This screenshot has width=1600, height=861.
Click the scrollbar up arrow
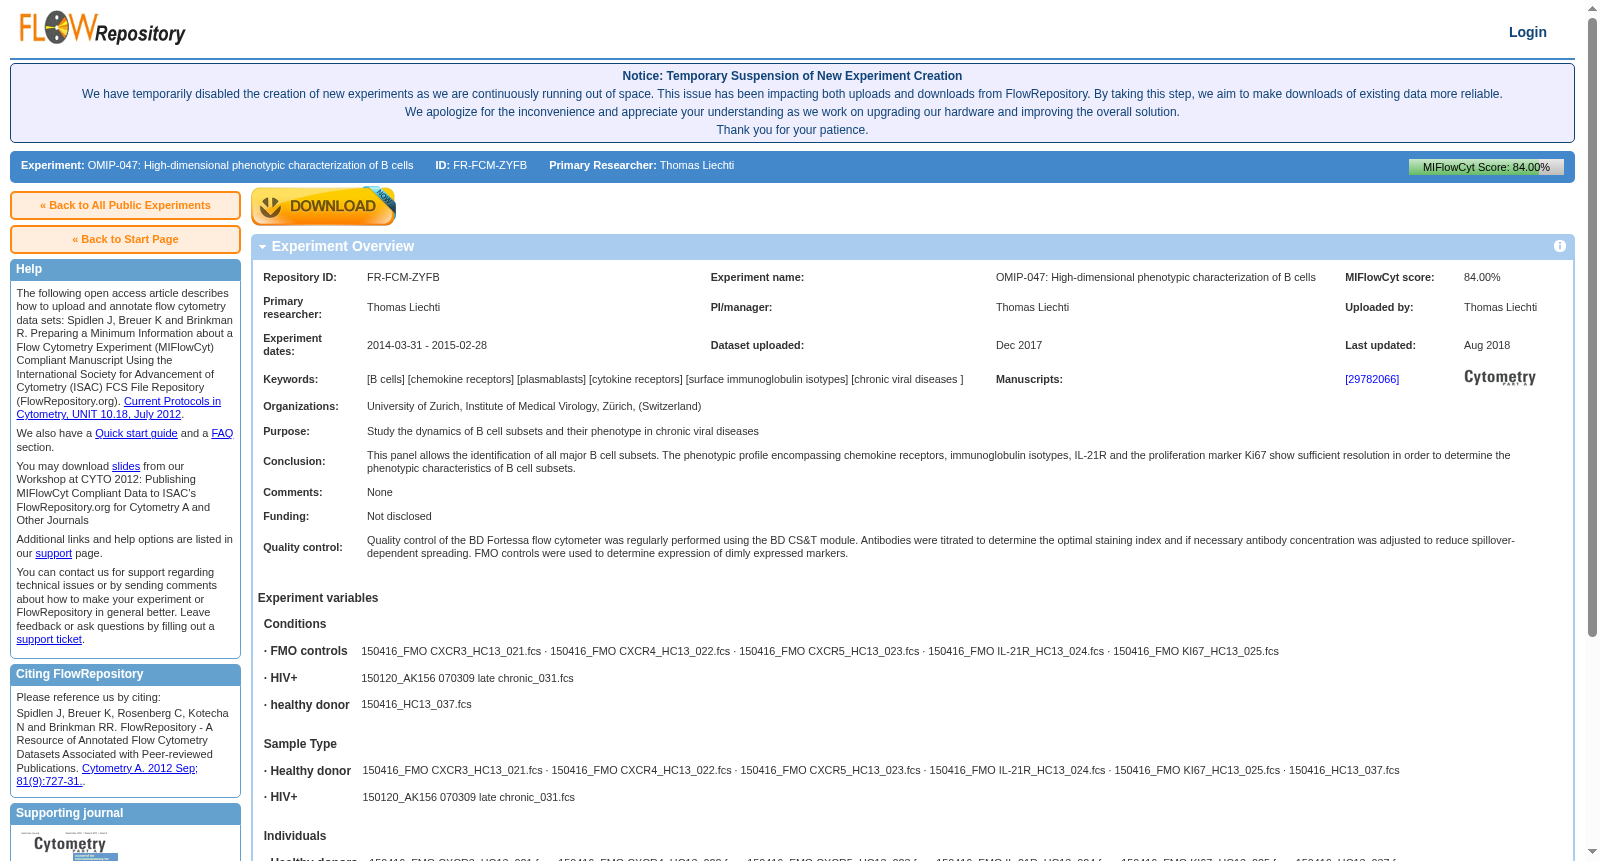coord(1592,9)
